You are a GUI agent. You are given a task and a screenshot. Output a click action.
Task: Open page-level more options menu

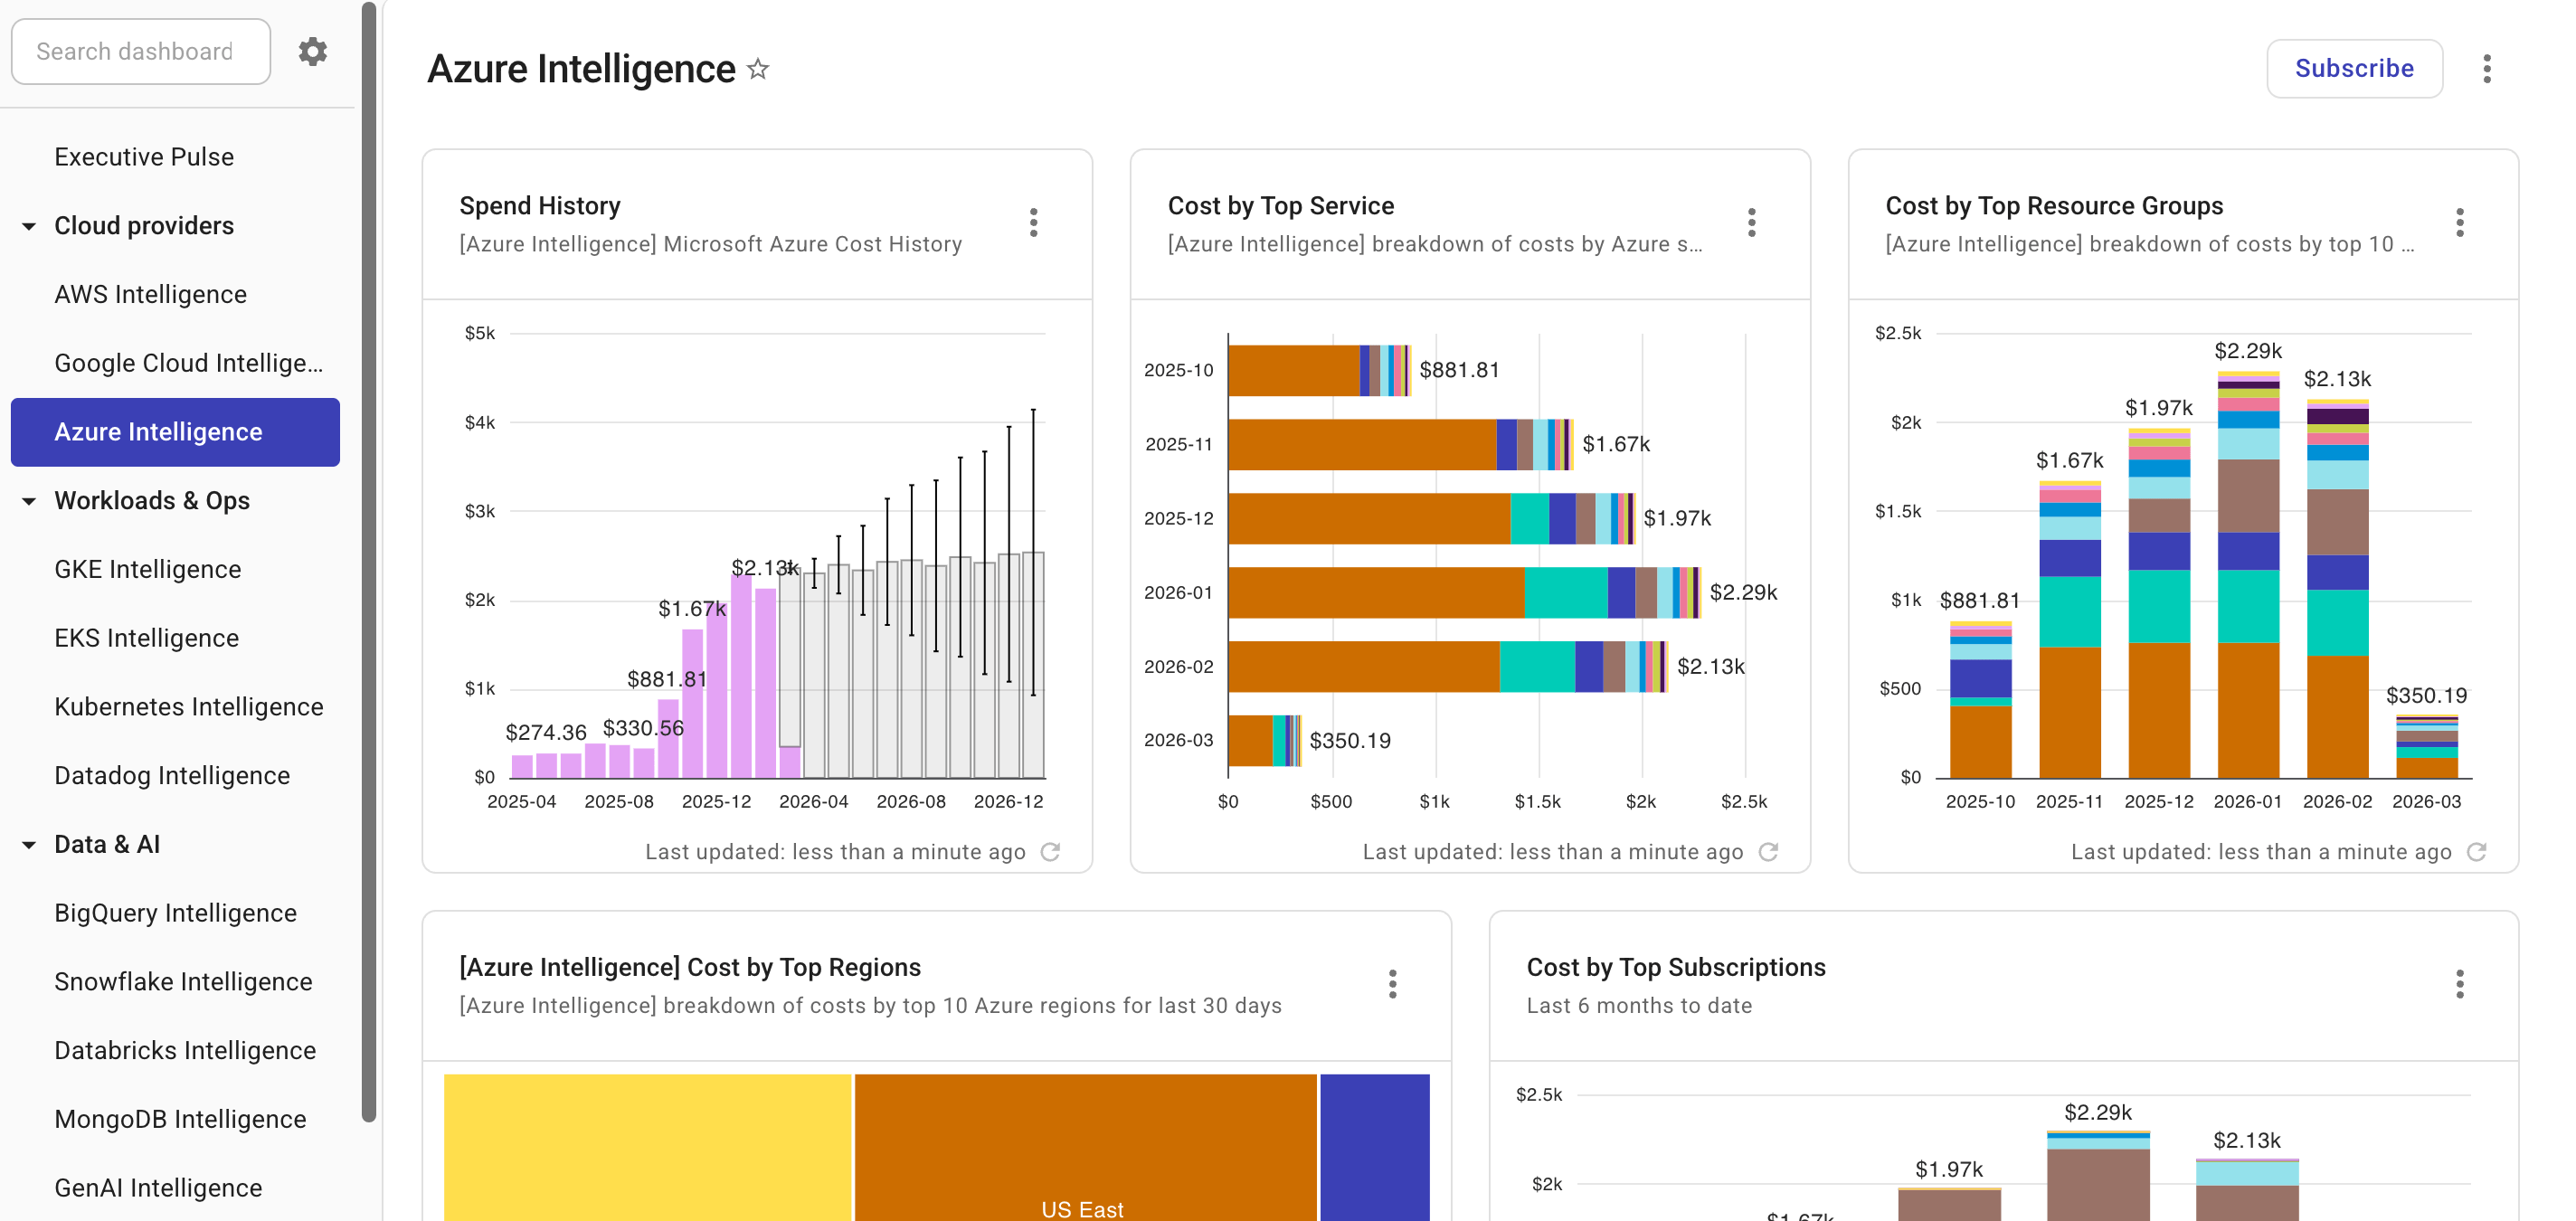click(x=2486, y=69)
